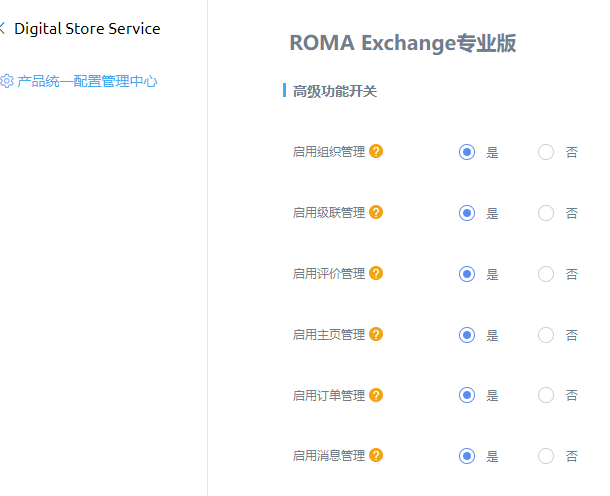The image size is (610, 496).
Task: Click help icon beside 启用组织管理
Action: pos(376,151)
